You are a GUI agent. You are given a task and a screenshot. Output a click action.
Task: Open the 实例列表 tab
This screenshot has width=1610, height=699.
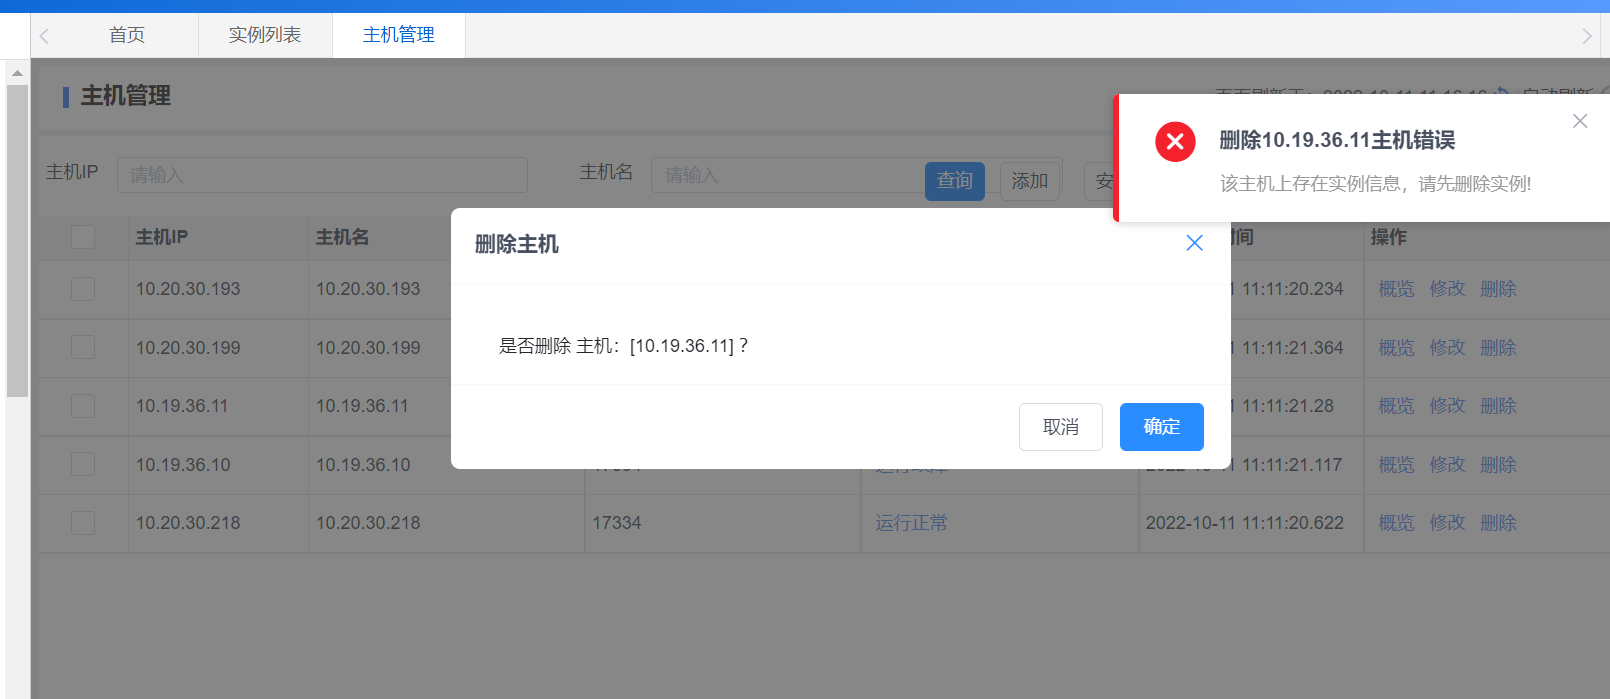265,35
